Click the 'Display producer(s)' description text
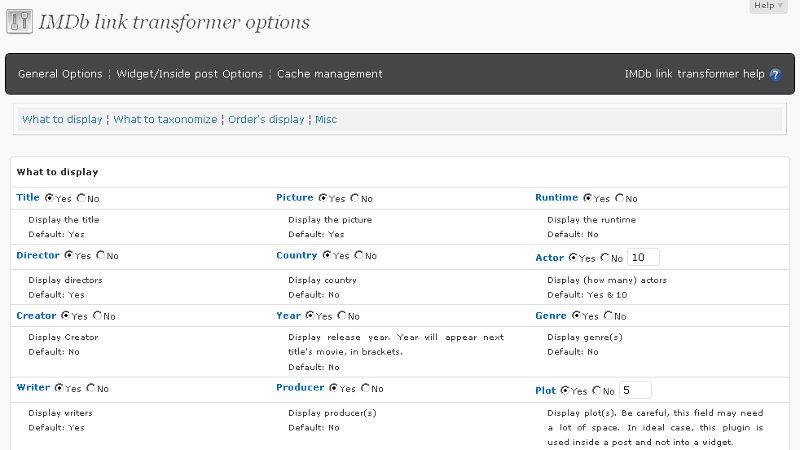 pyautogui.click(x=332, y=413)
